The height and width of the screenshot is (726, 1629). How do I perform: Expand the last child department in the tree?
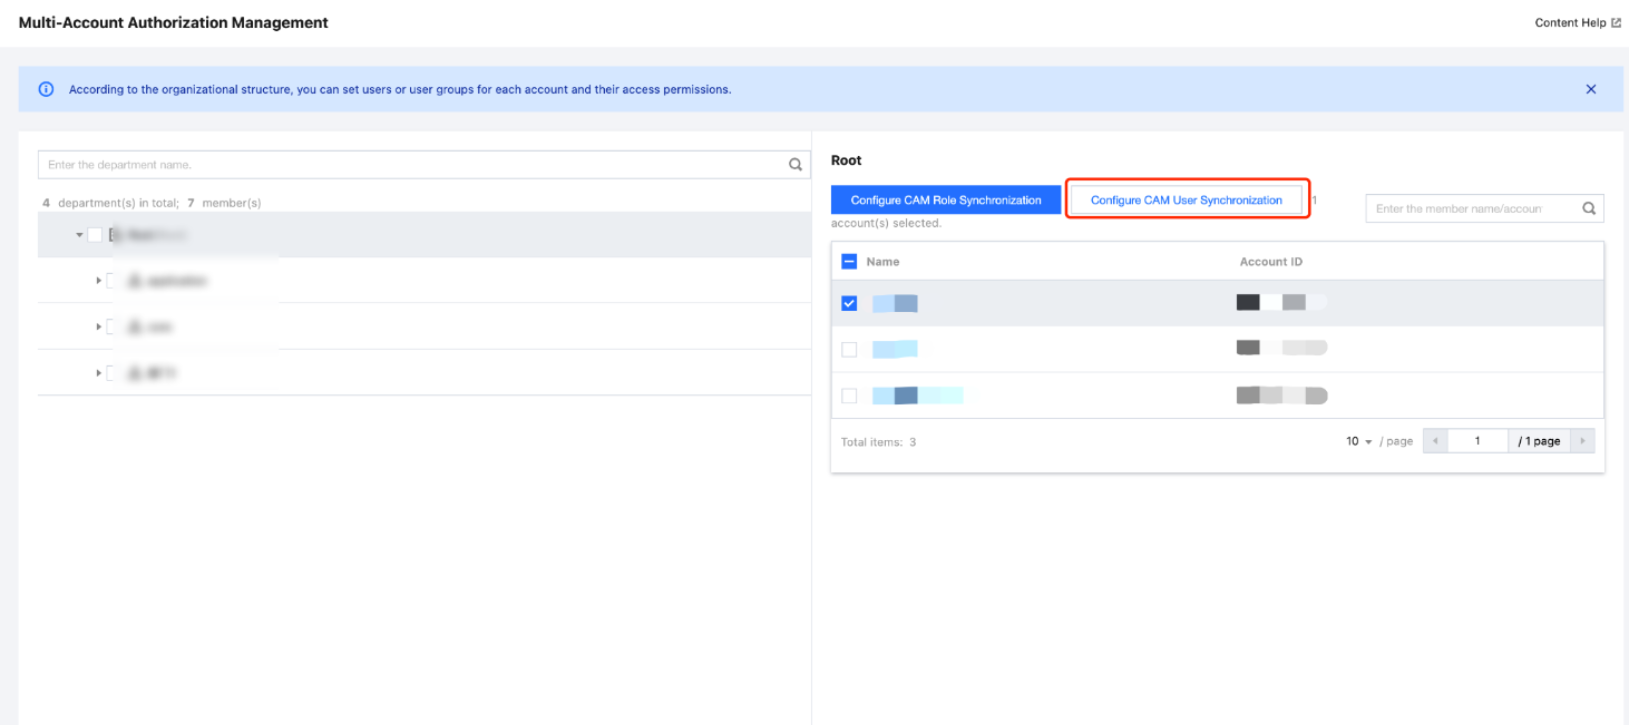coord(98,373)
